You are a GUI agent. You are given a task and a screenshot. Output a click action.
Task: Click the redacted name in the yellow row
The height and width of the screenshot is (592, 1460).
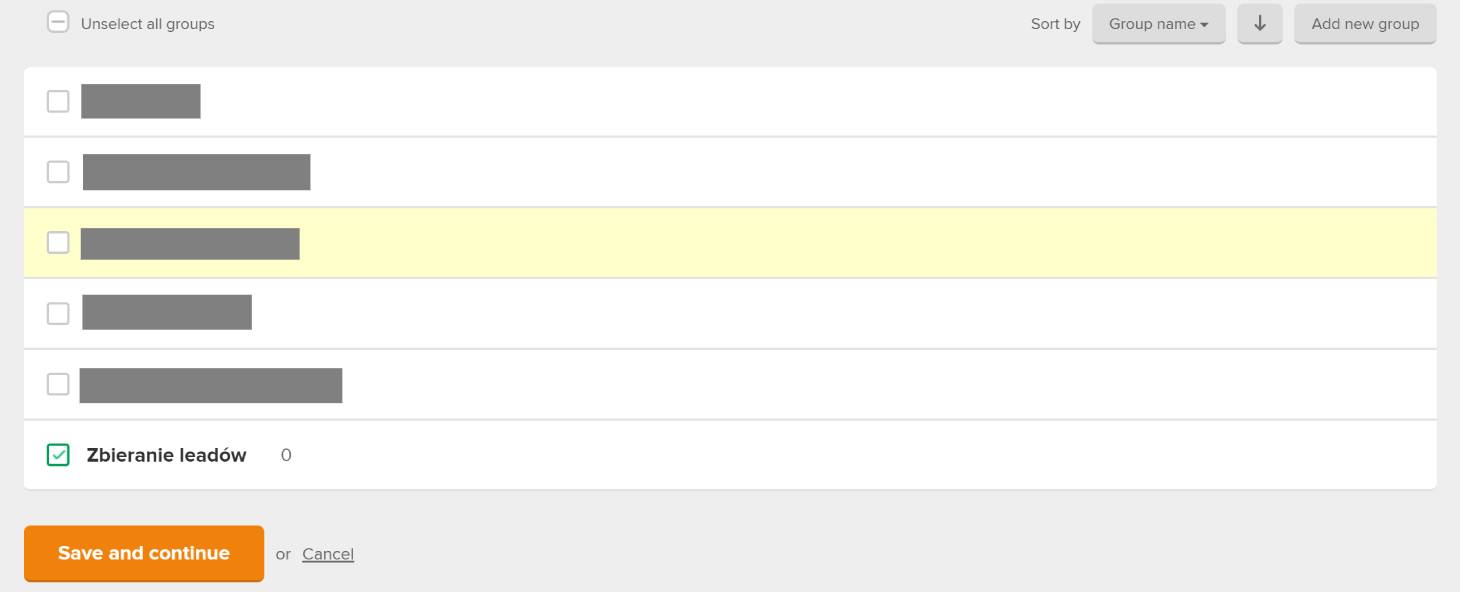tap(190, 243)
